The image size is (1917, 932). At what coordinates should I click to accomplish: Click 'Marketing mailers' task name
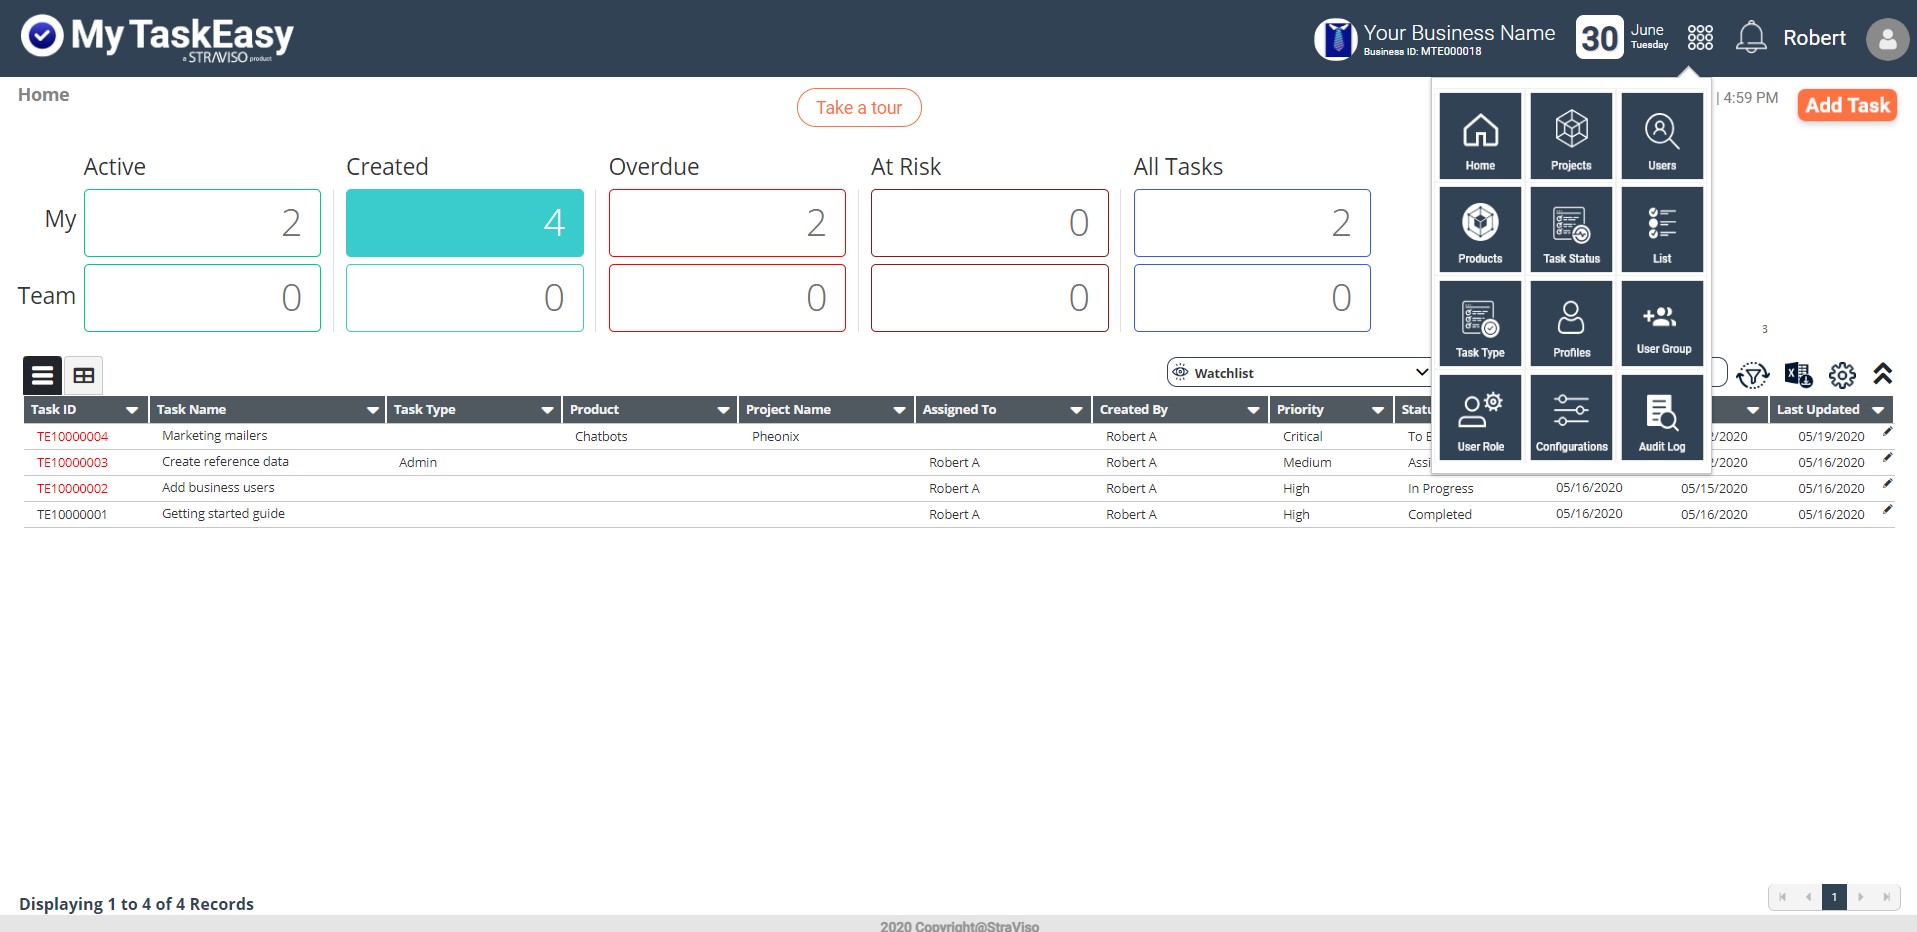[215, 436]
